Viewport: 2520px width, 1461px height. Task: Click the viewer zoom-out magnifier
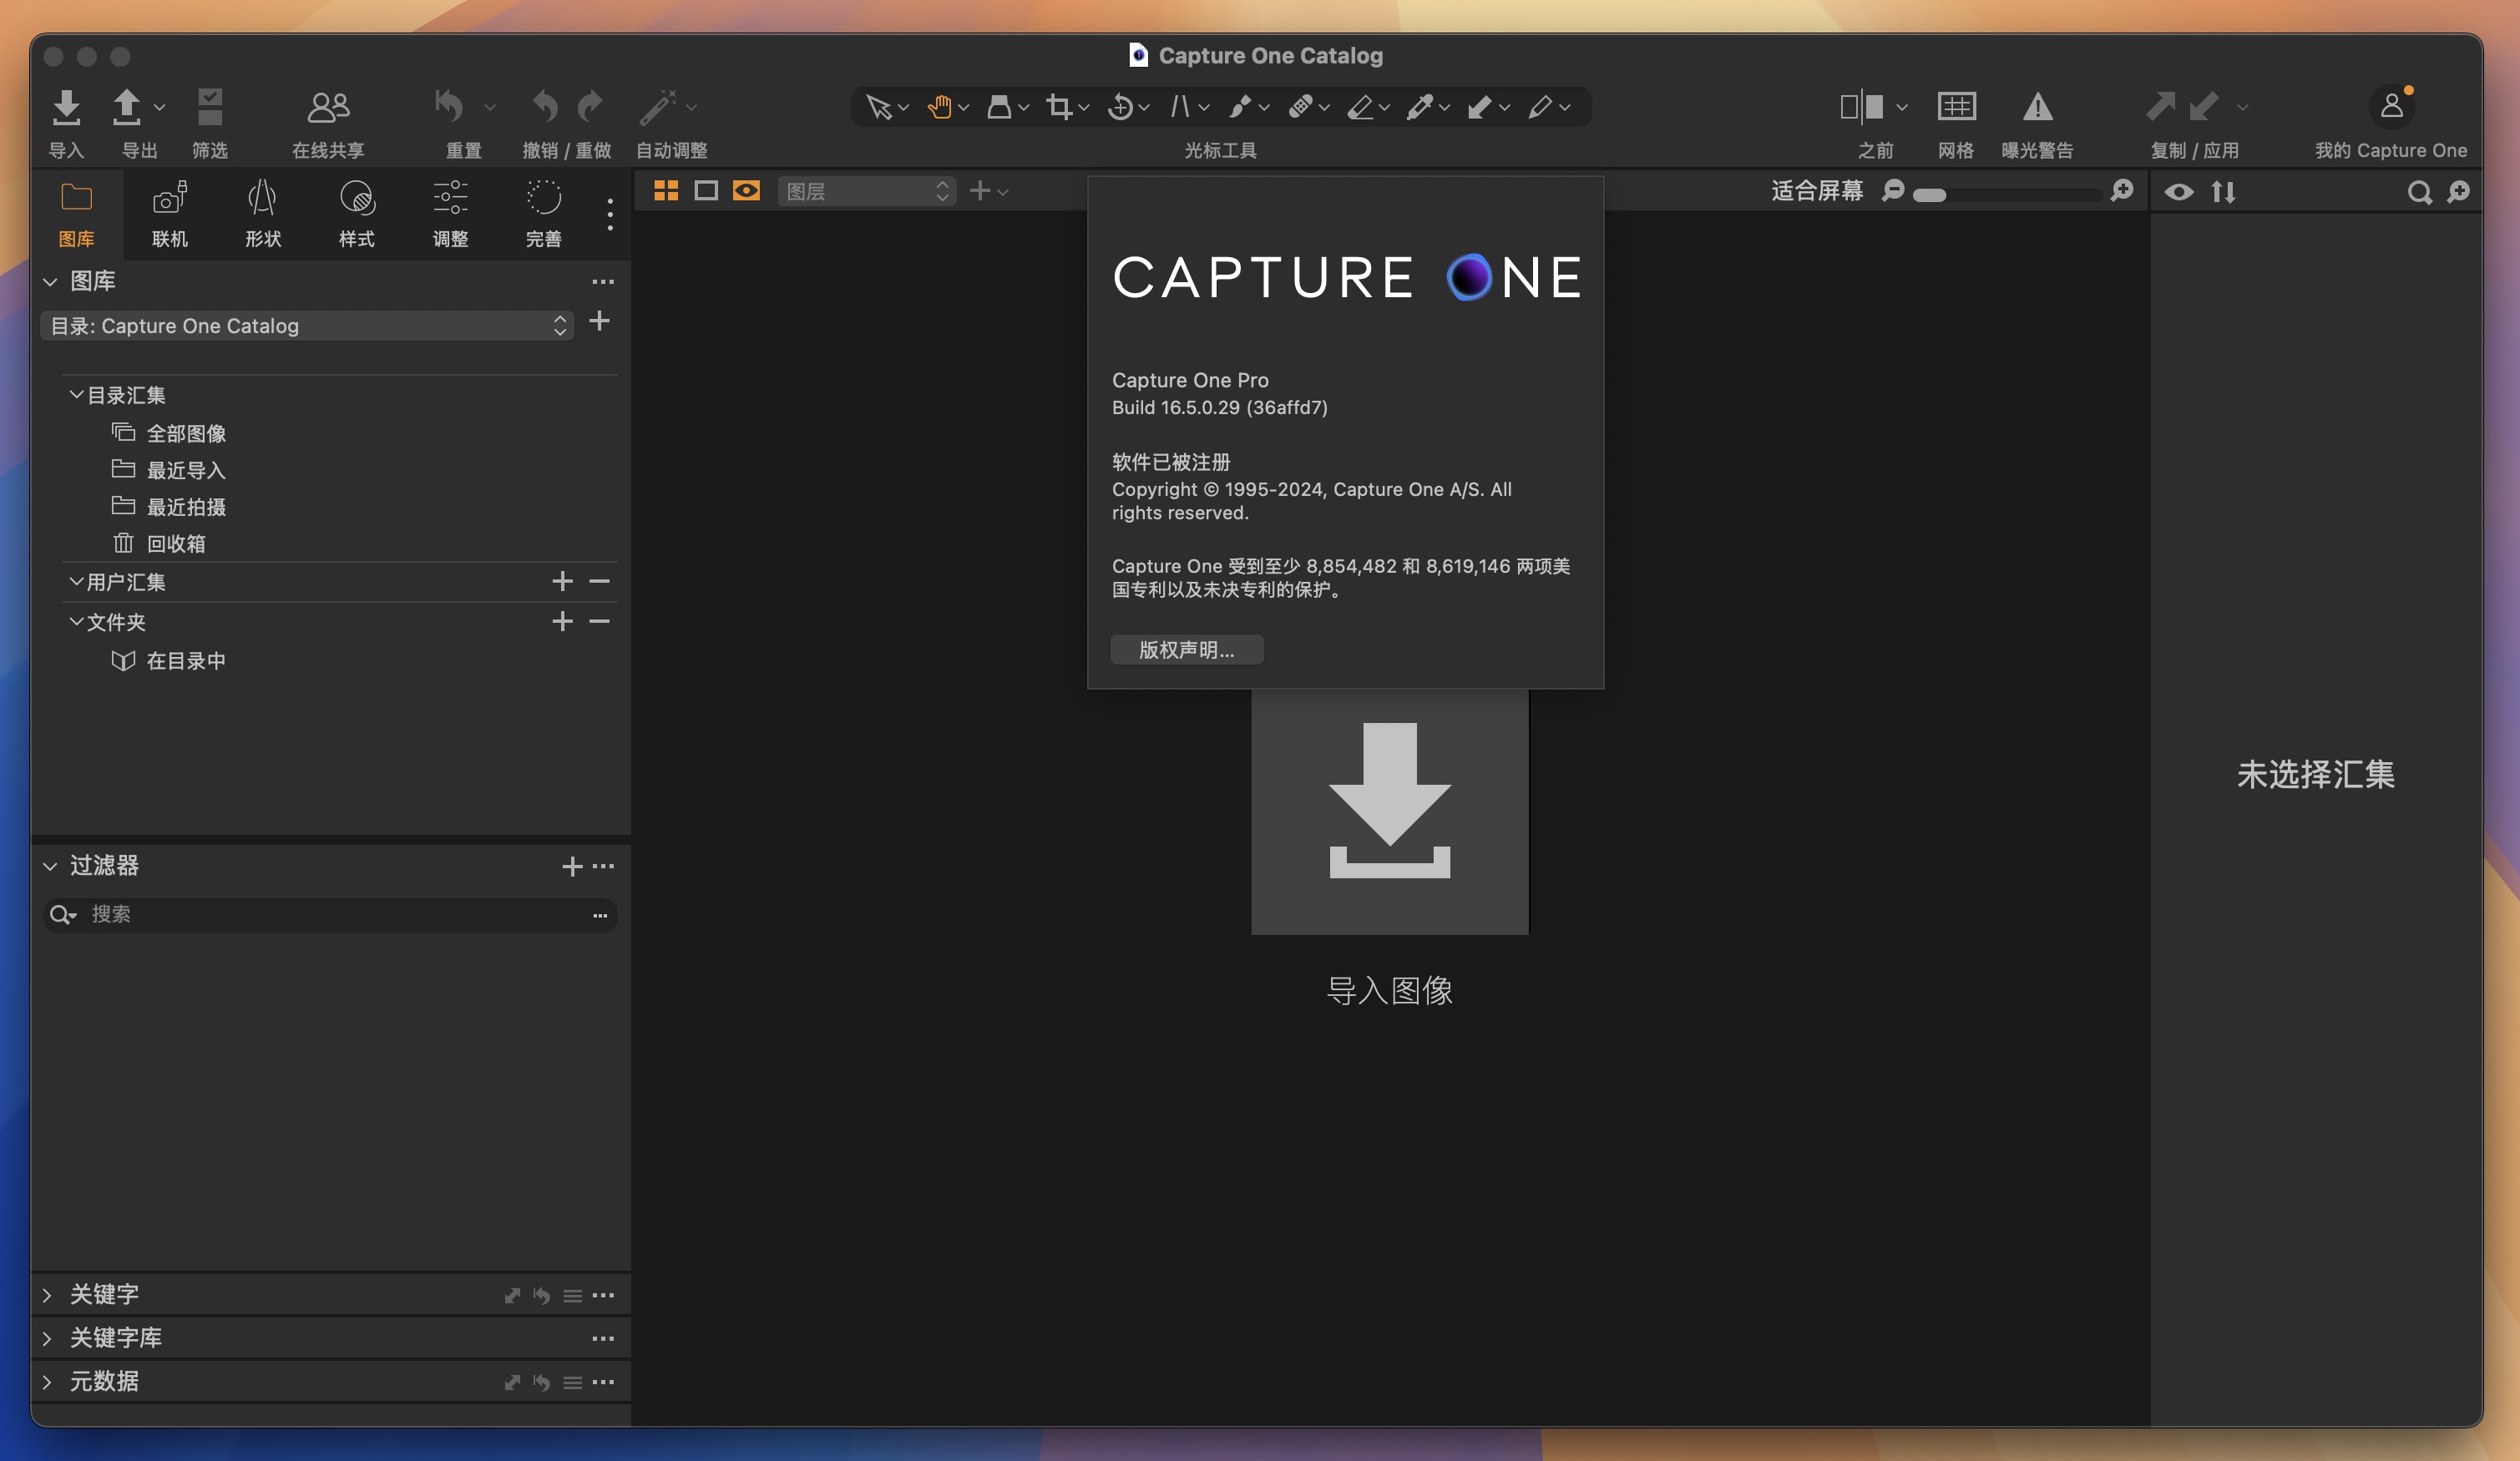pyautogui.click(x=1892, y=191)
